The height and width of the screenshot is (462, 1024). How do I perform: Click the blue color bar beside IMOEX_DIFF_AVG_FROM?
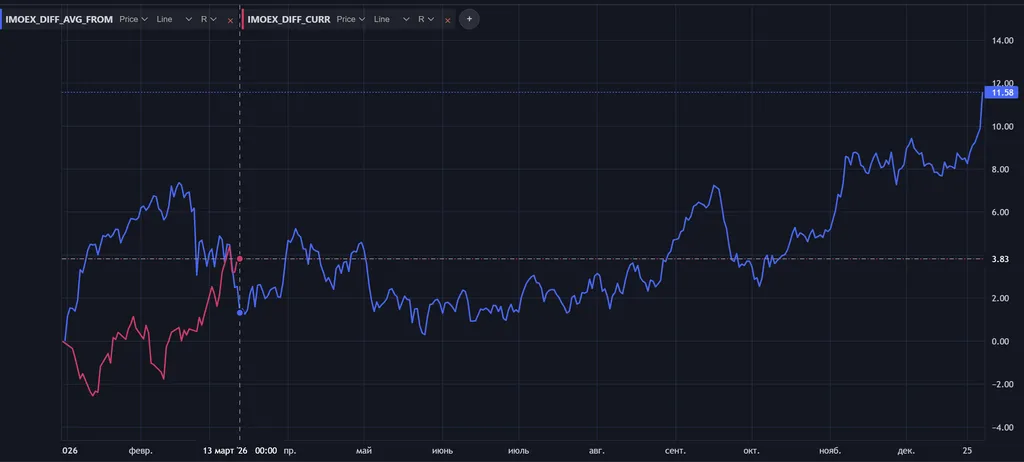(2, 19)
